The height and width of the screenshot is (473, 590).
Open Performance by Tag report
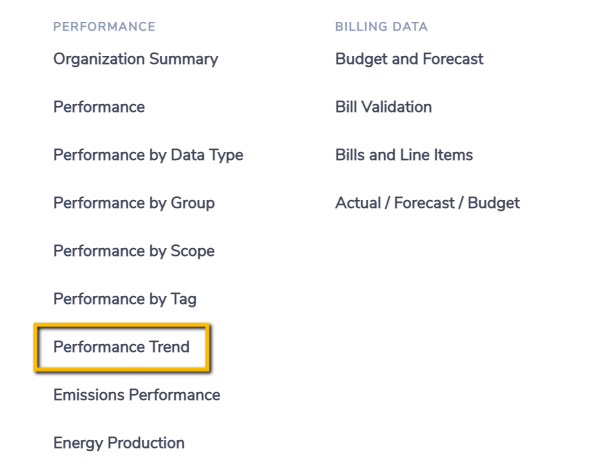(125, 300)
